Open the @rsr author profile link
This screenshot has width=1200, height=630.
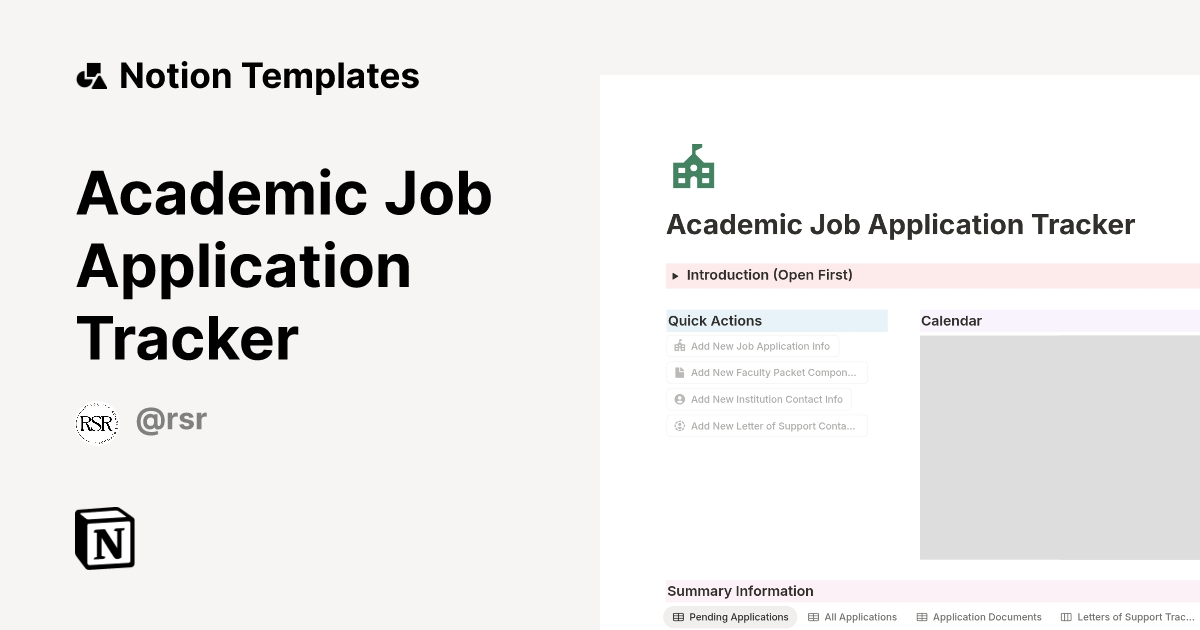[x=171, y=419]
